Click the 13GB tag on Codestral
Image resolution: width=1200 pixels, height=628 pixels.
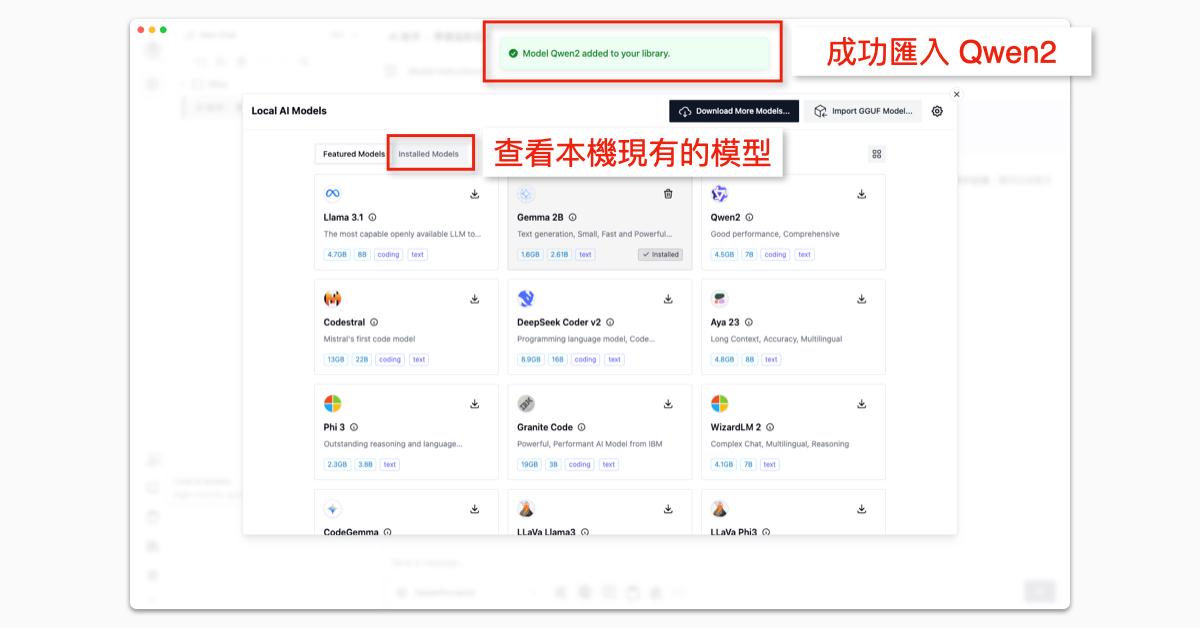[335, 360]
